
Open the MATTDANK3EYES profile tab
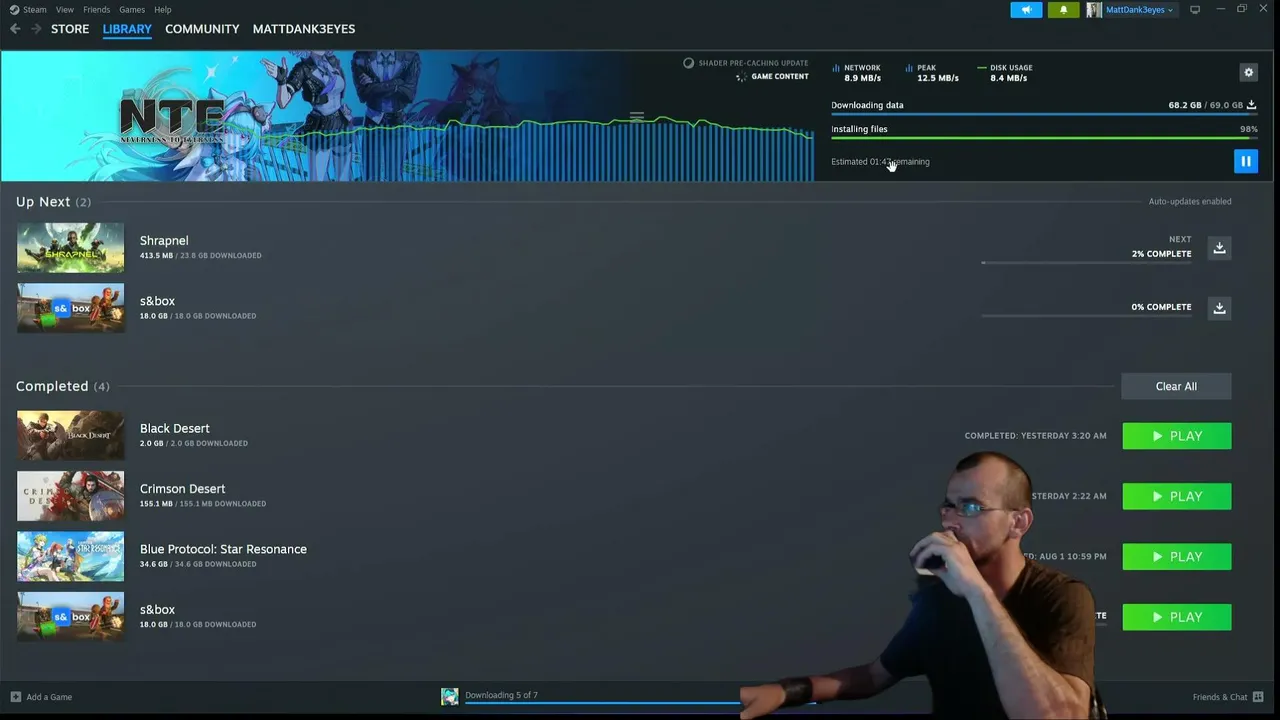[x=304, y=29]
